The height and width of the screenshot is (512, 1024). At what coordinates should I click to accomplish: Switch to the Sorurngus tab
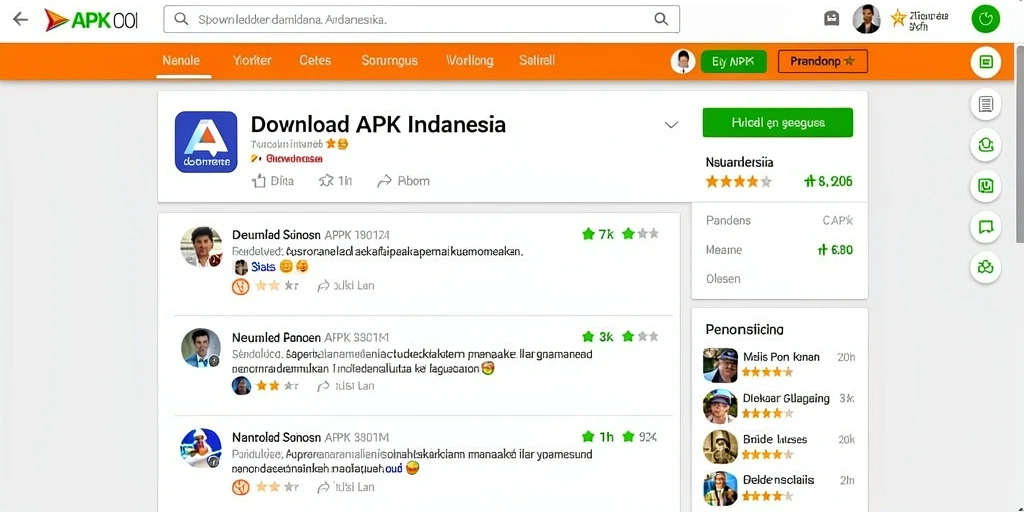click(389, 61)
